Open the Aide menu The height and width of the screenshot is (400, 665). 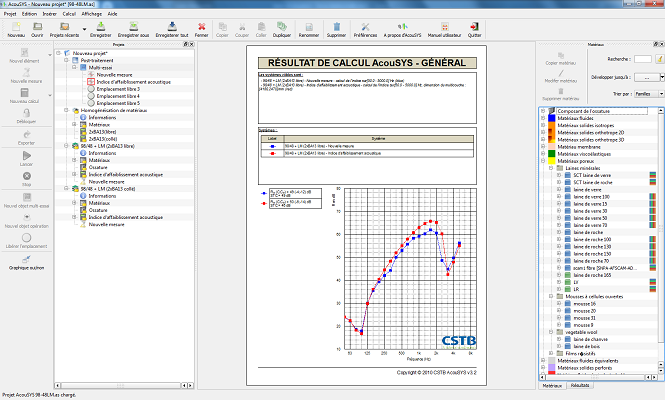click(x=112, y=14)
